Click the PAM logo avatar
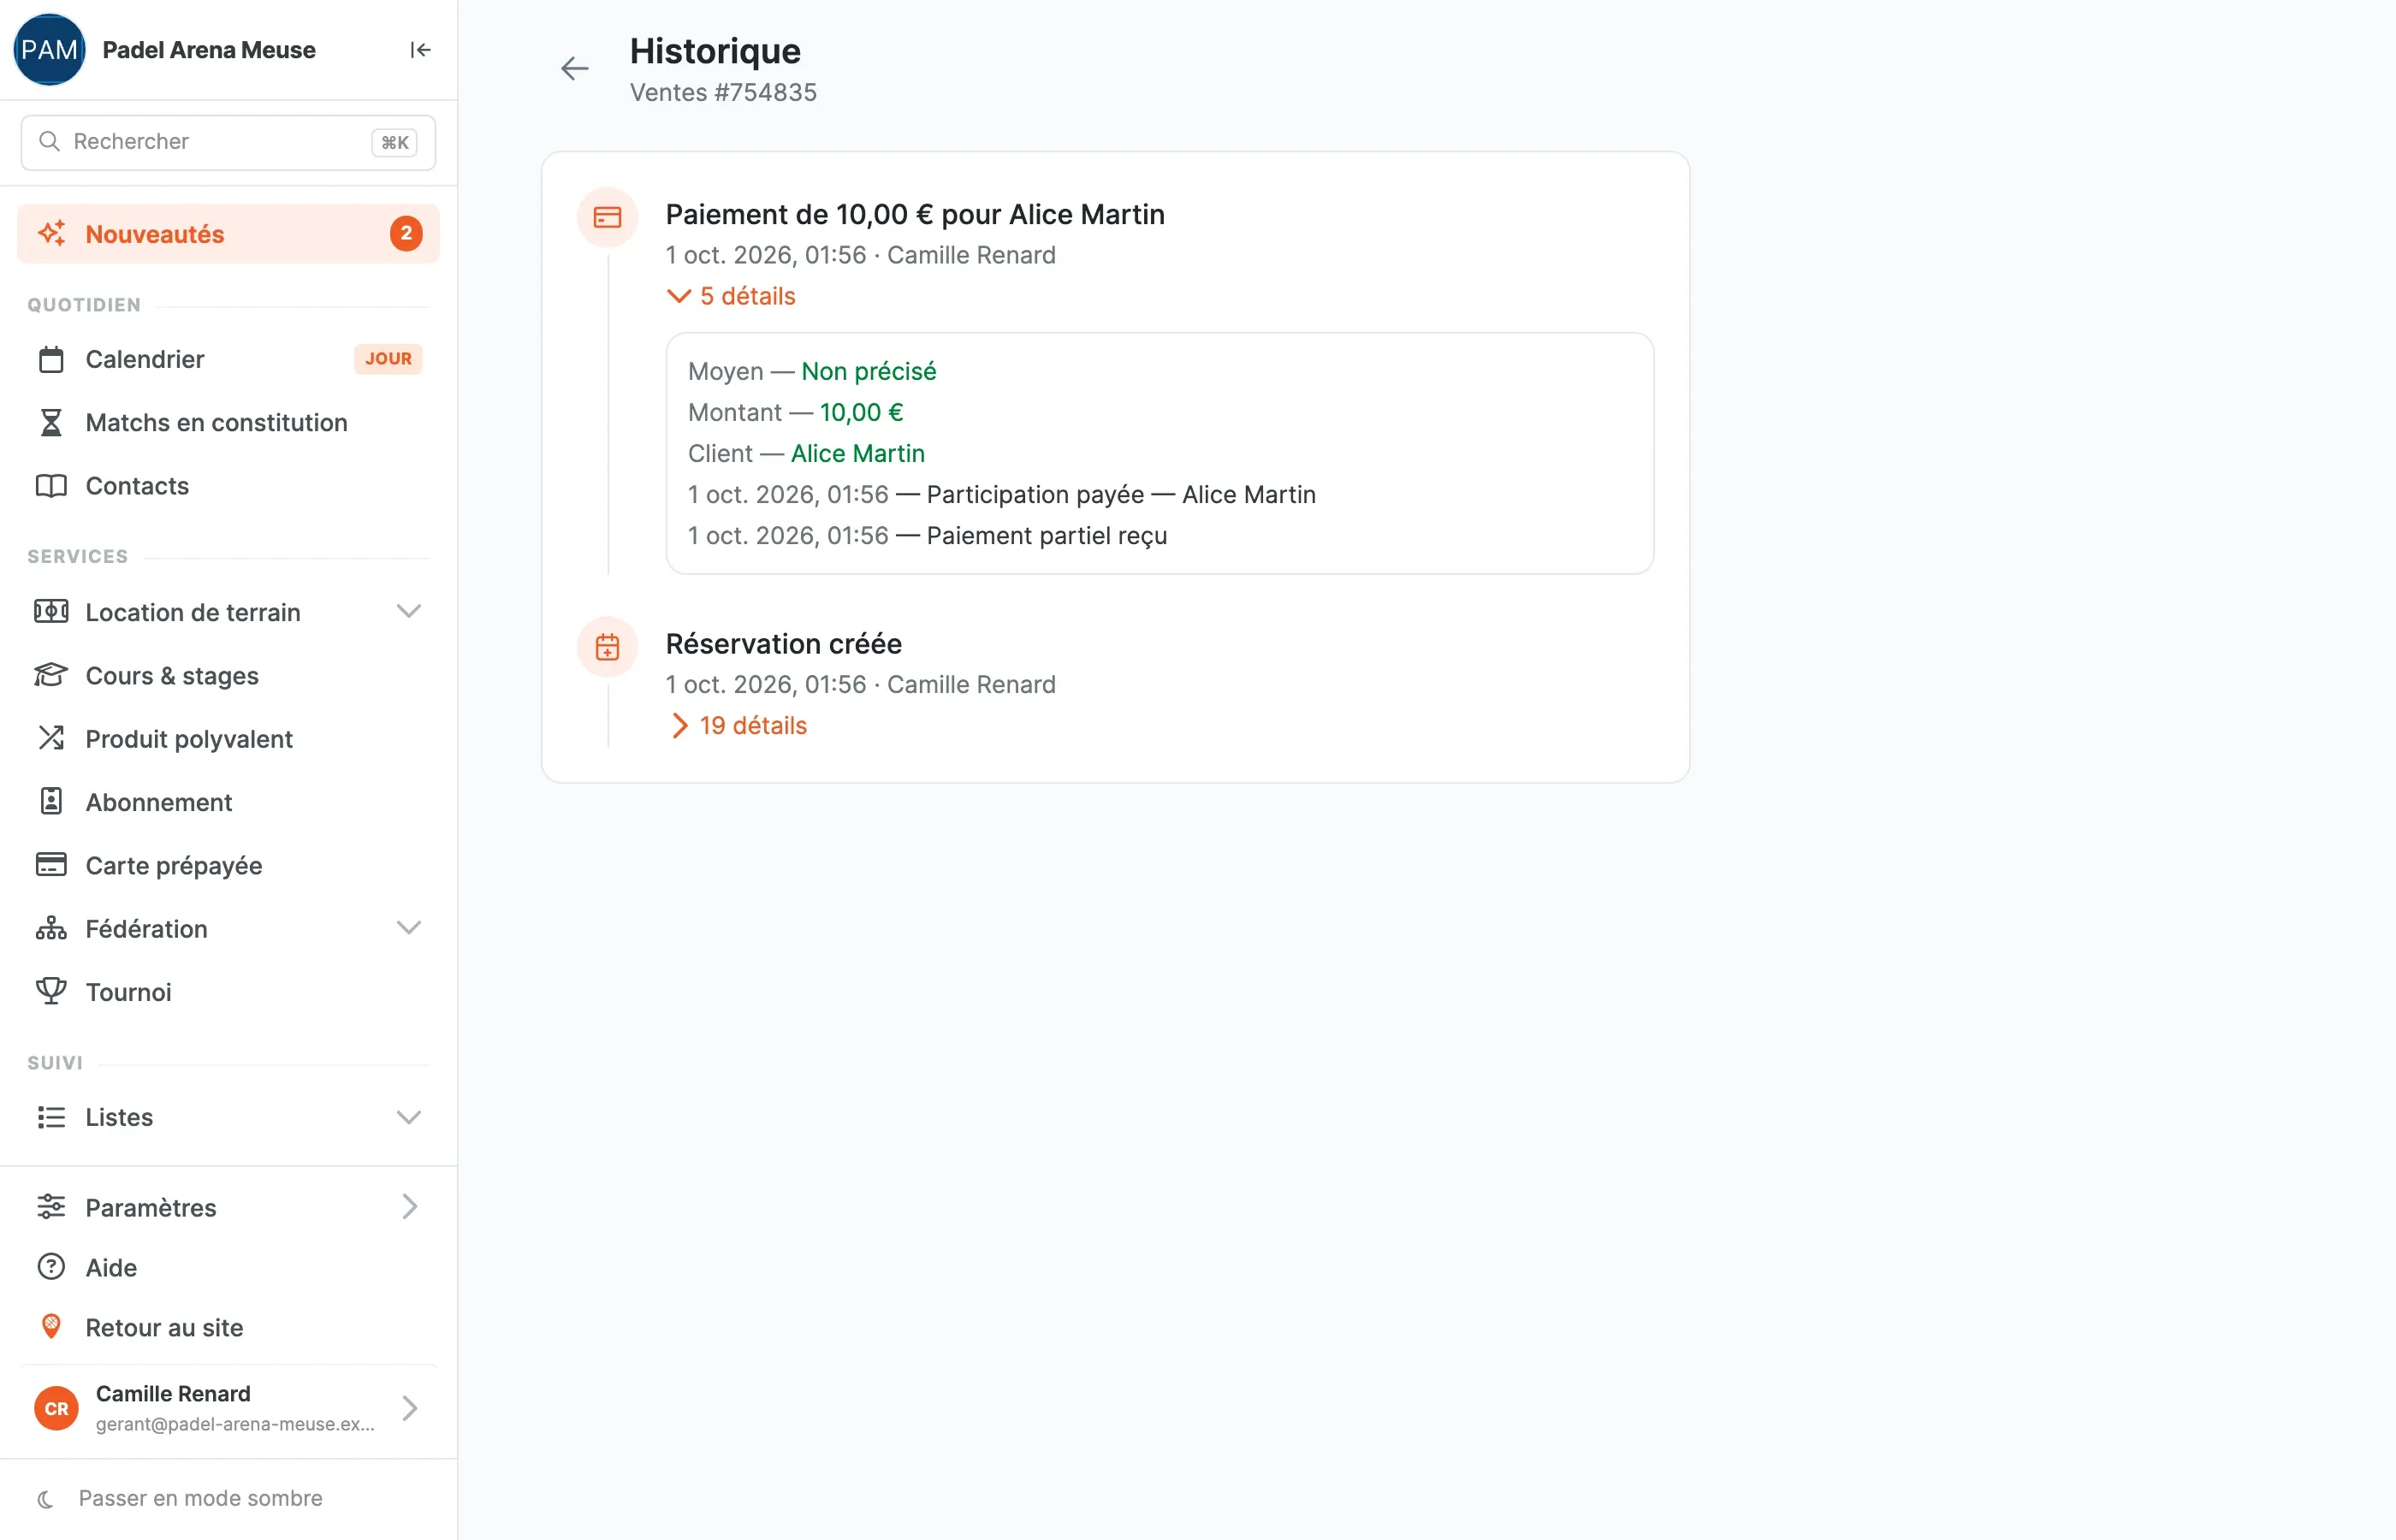 (49, 50)
